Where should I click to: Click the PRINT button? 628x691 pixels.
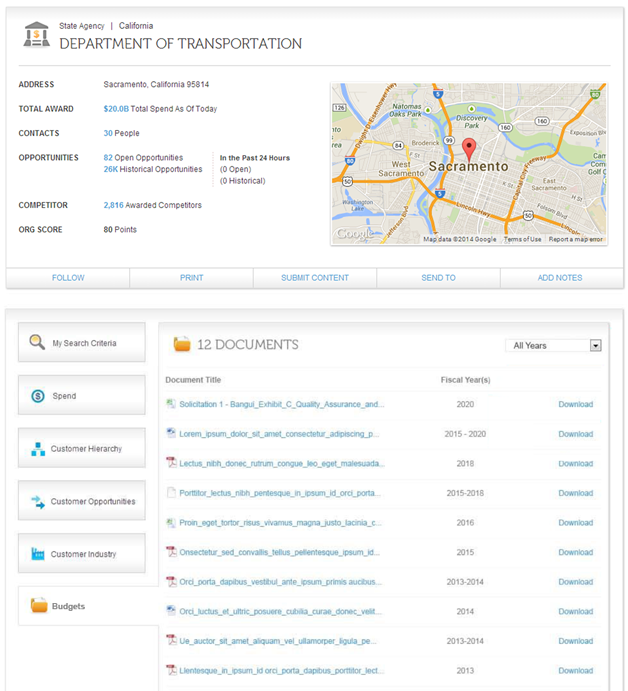191,278
